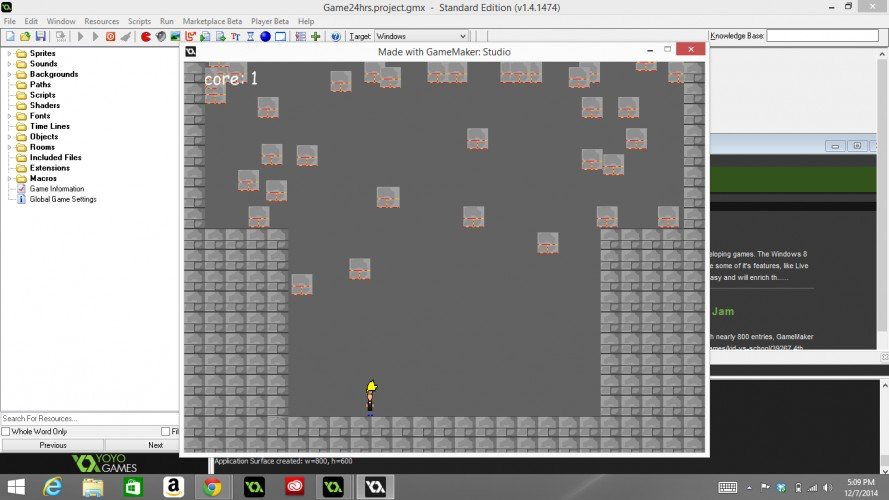Expand the Sounds folder arrow
889x500 pixels.
point(9,63)
